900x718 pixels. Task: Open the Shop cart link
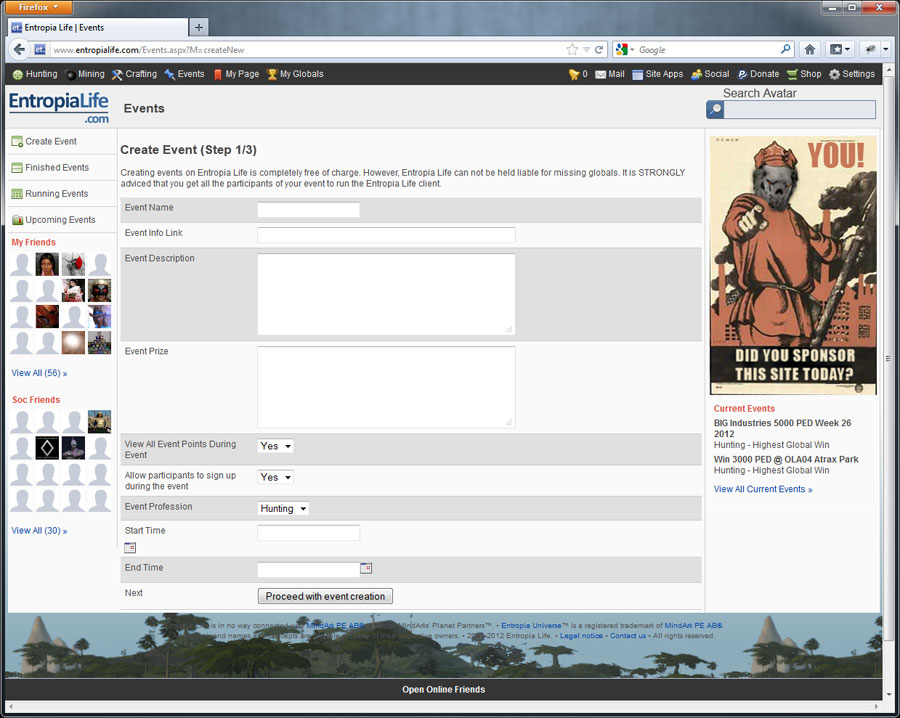click(x=804, y=74)
